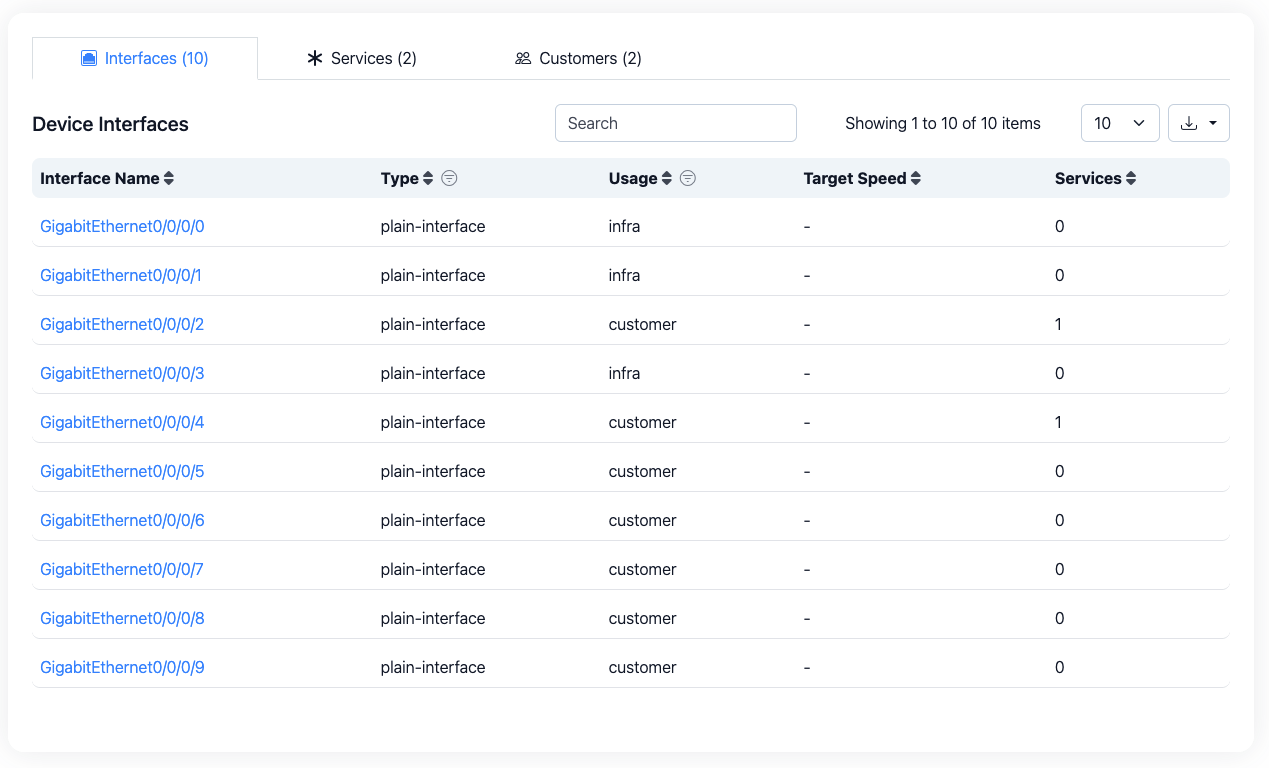Click the download export icon

click(x=1189, y=123)
